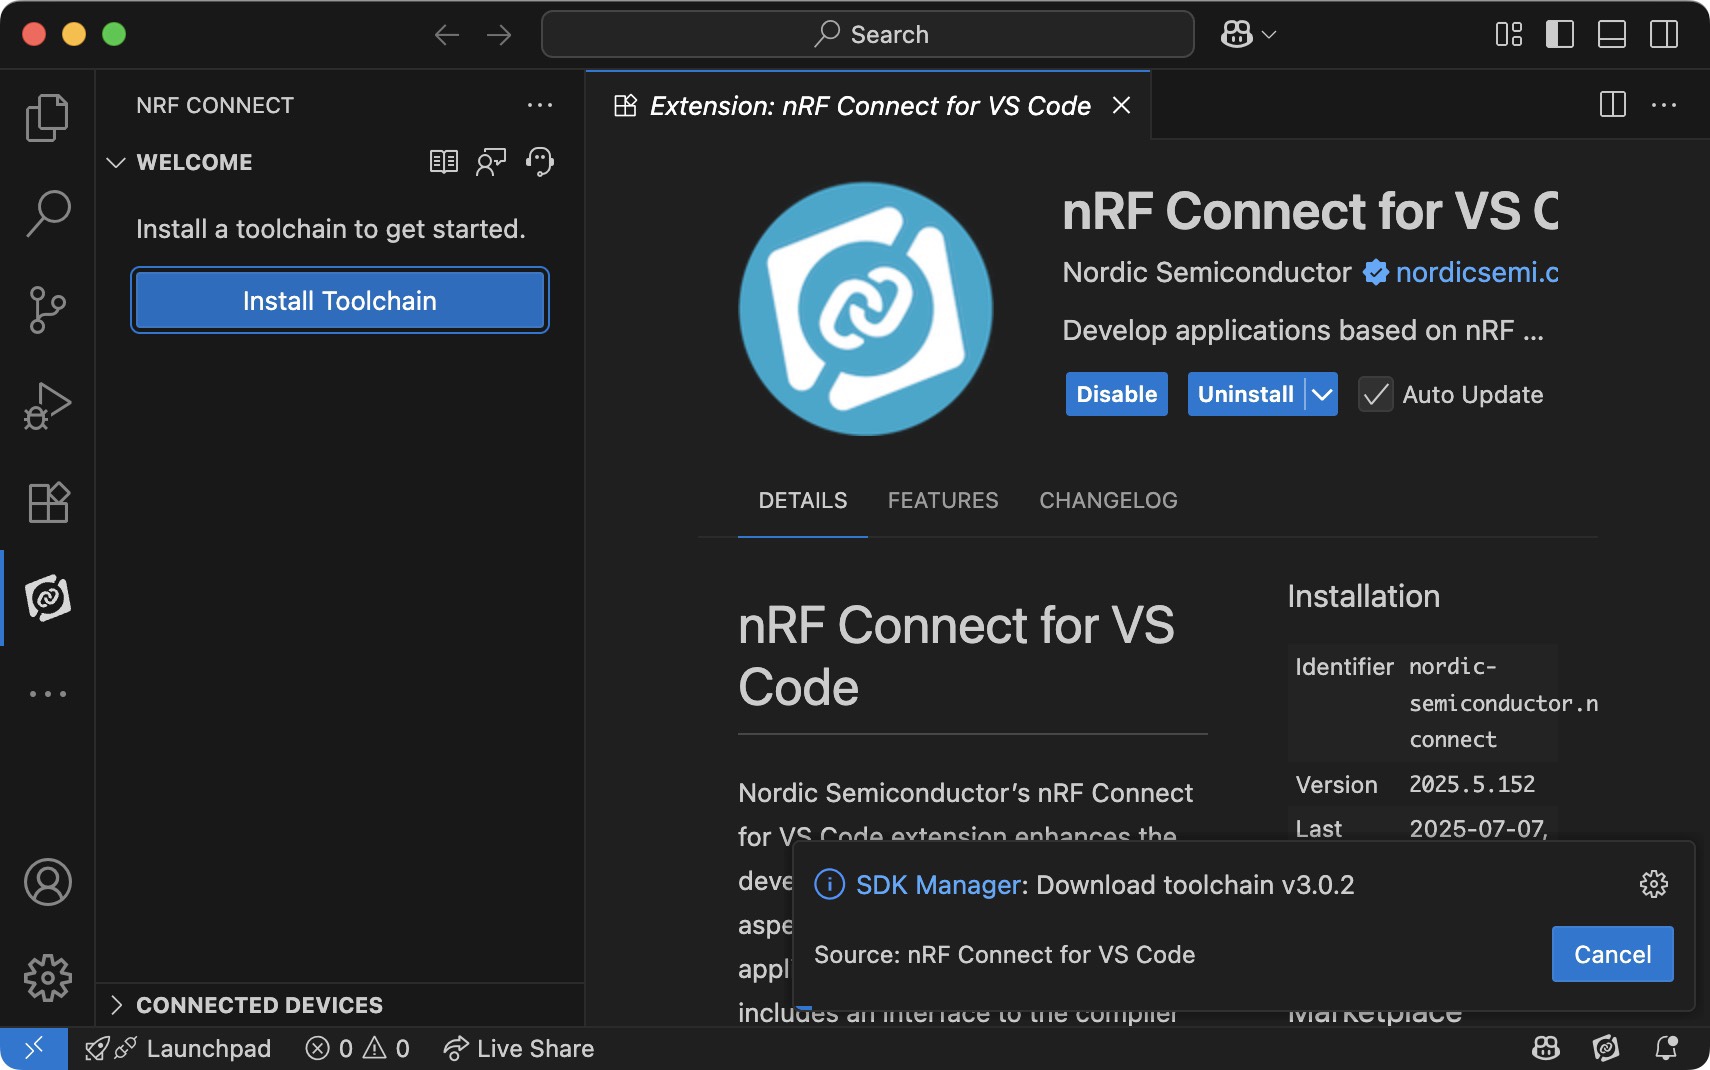This screenshot has height=1070, width=1710.
Task: Toggle the bottom panel visibility
Action: (x=1611, y=34)
